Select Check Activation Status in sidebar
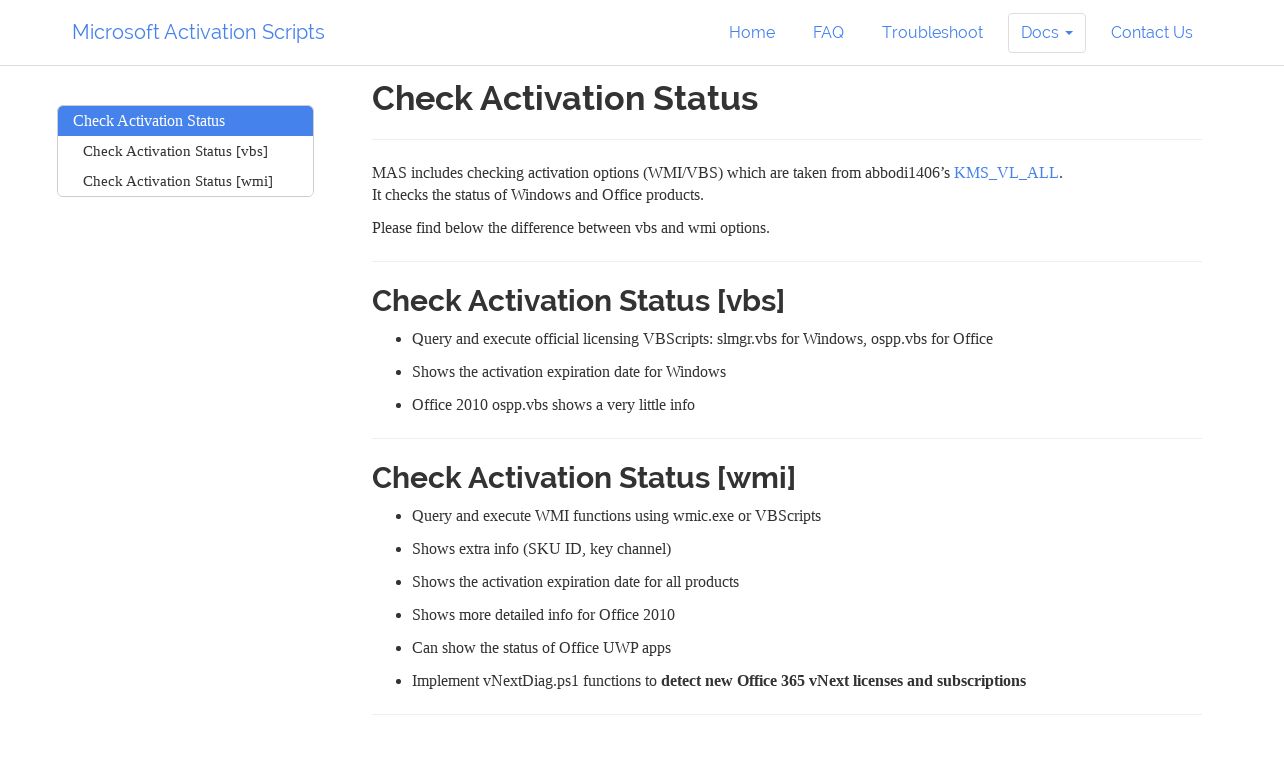Image resolution: width=1284 pixels, height=777 pixels. point(185,121)
